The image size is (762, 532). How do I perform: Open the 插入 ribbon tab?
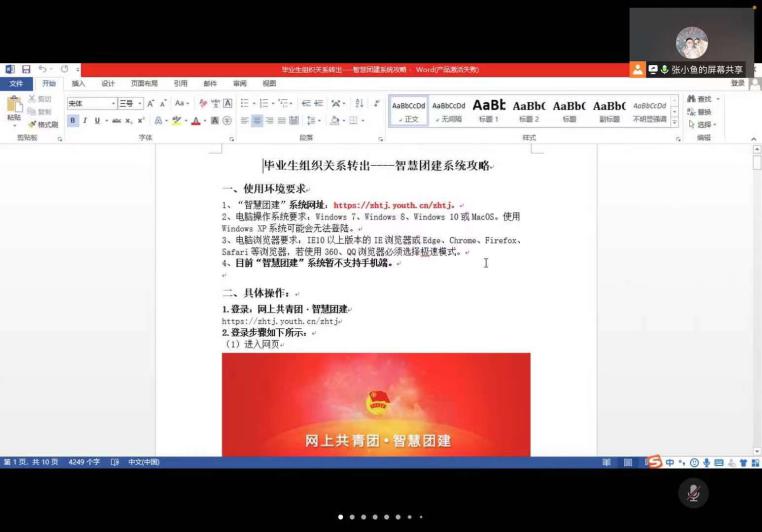pos(78,84)
